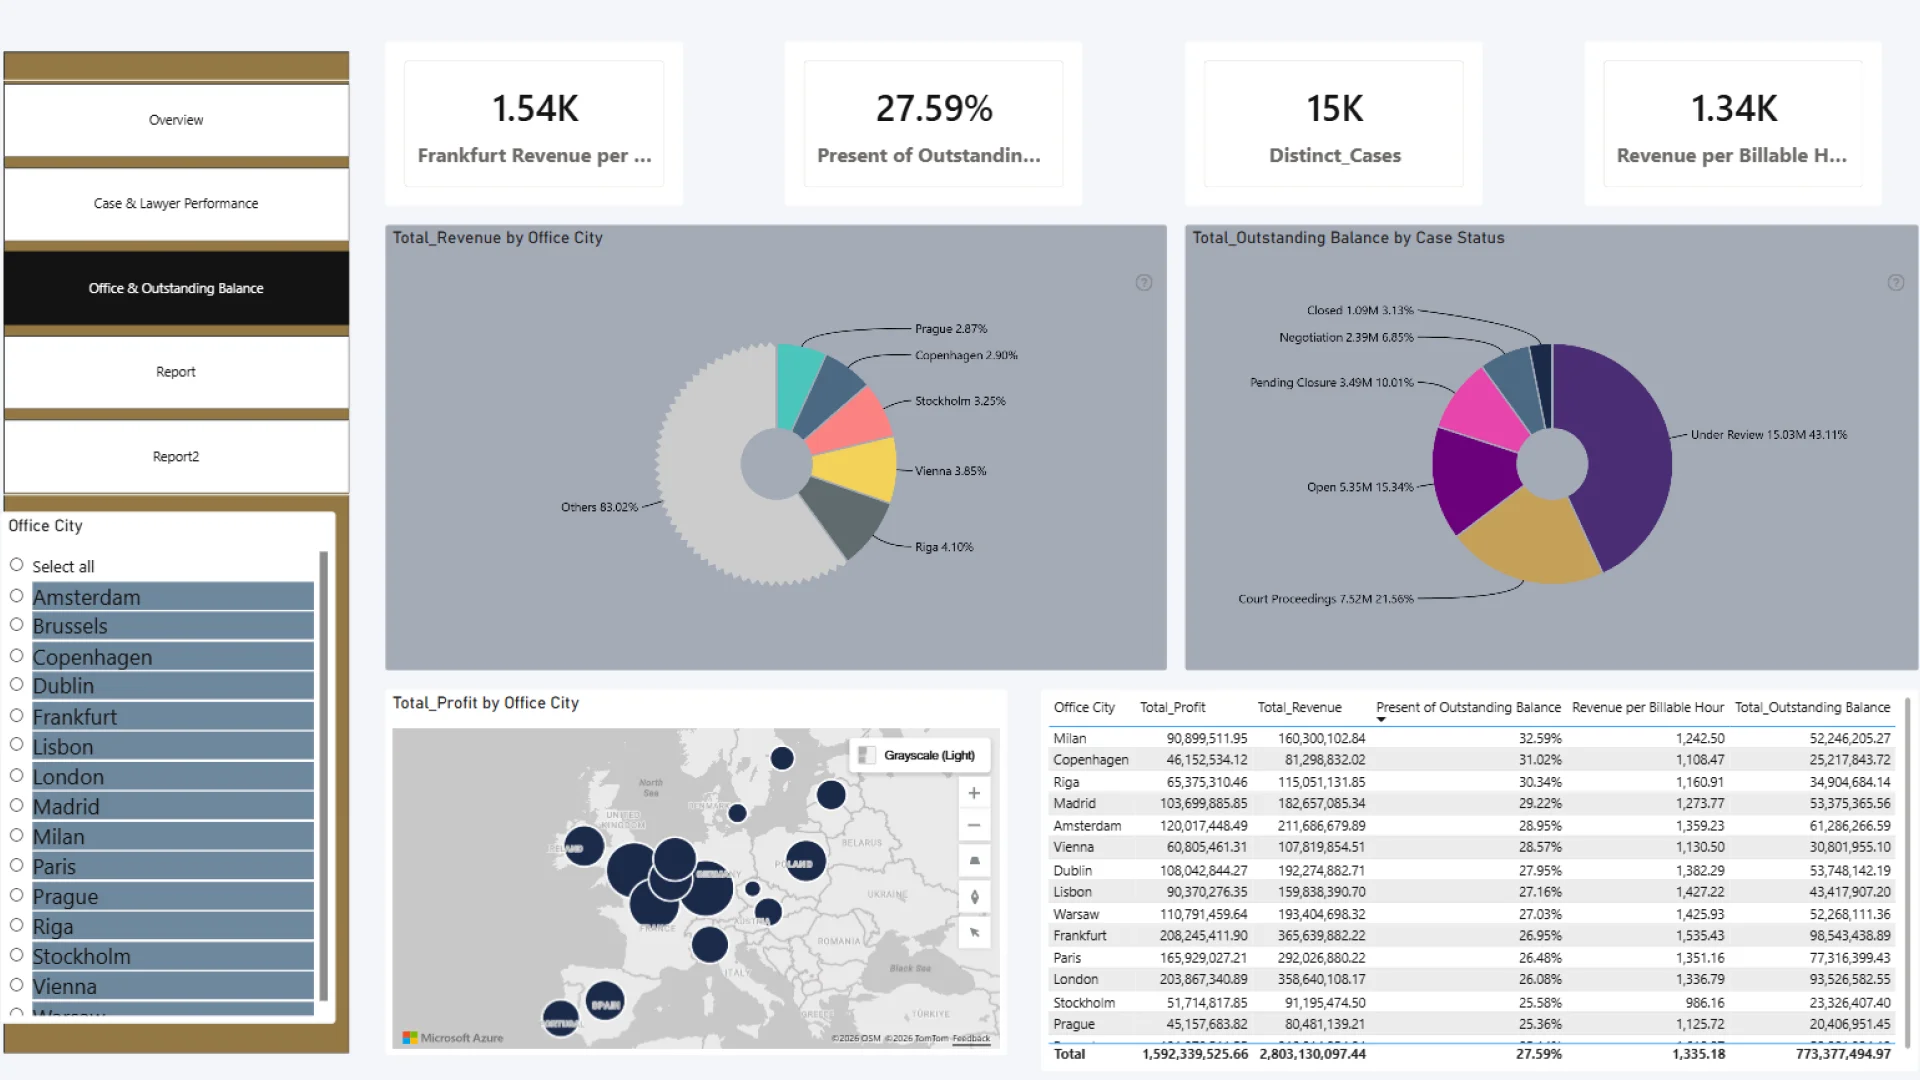
Task: Reset map rotation with the compass icon
Action: point(974,897)
